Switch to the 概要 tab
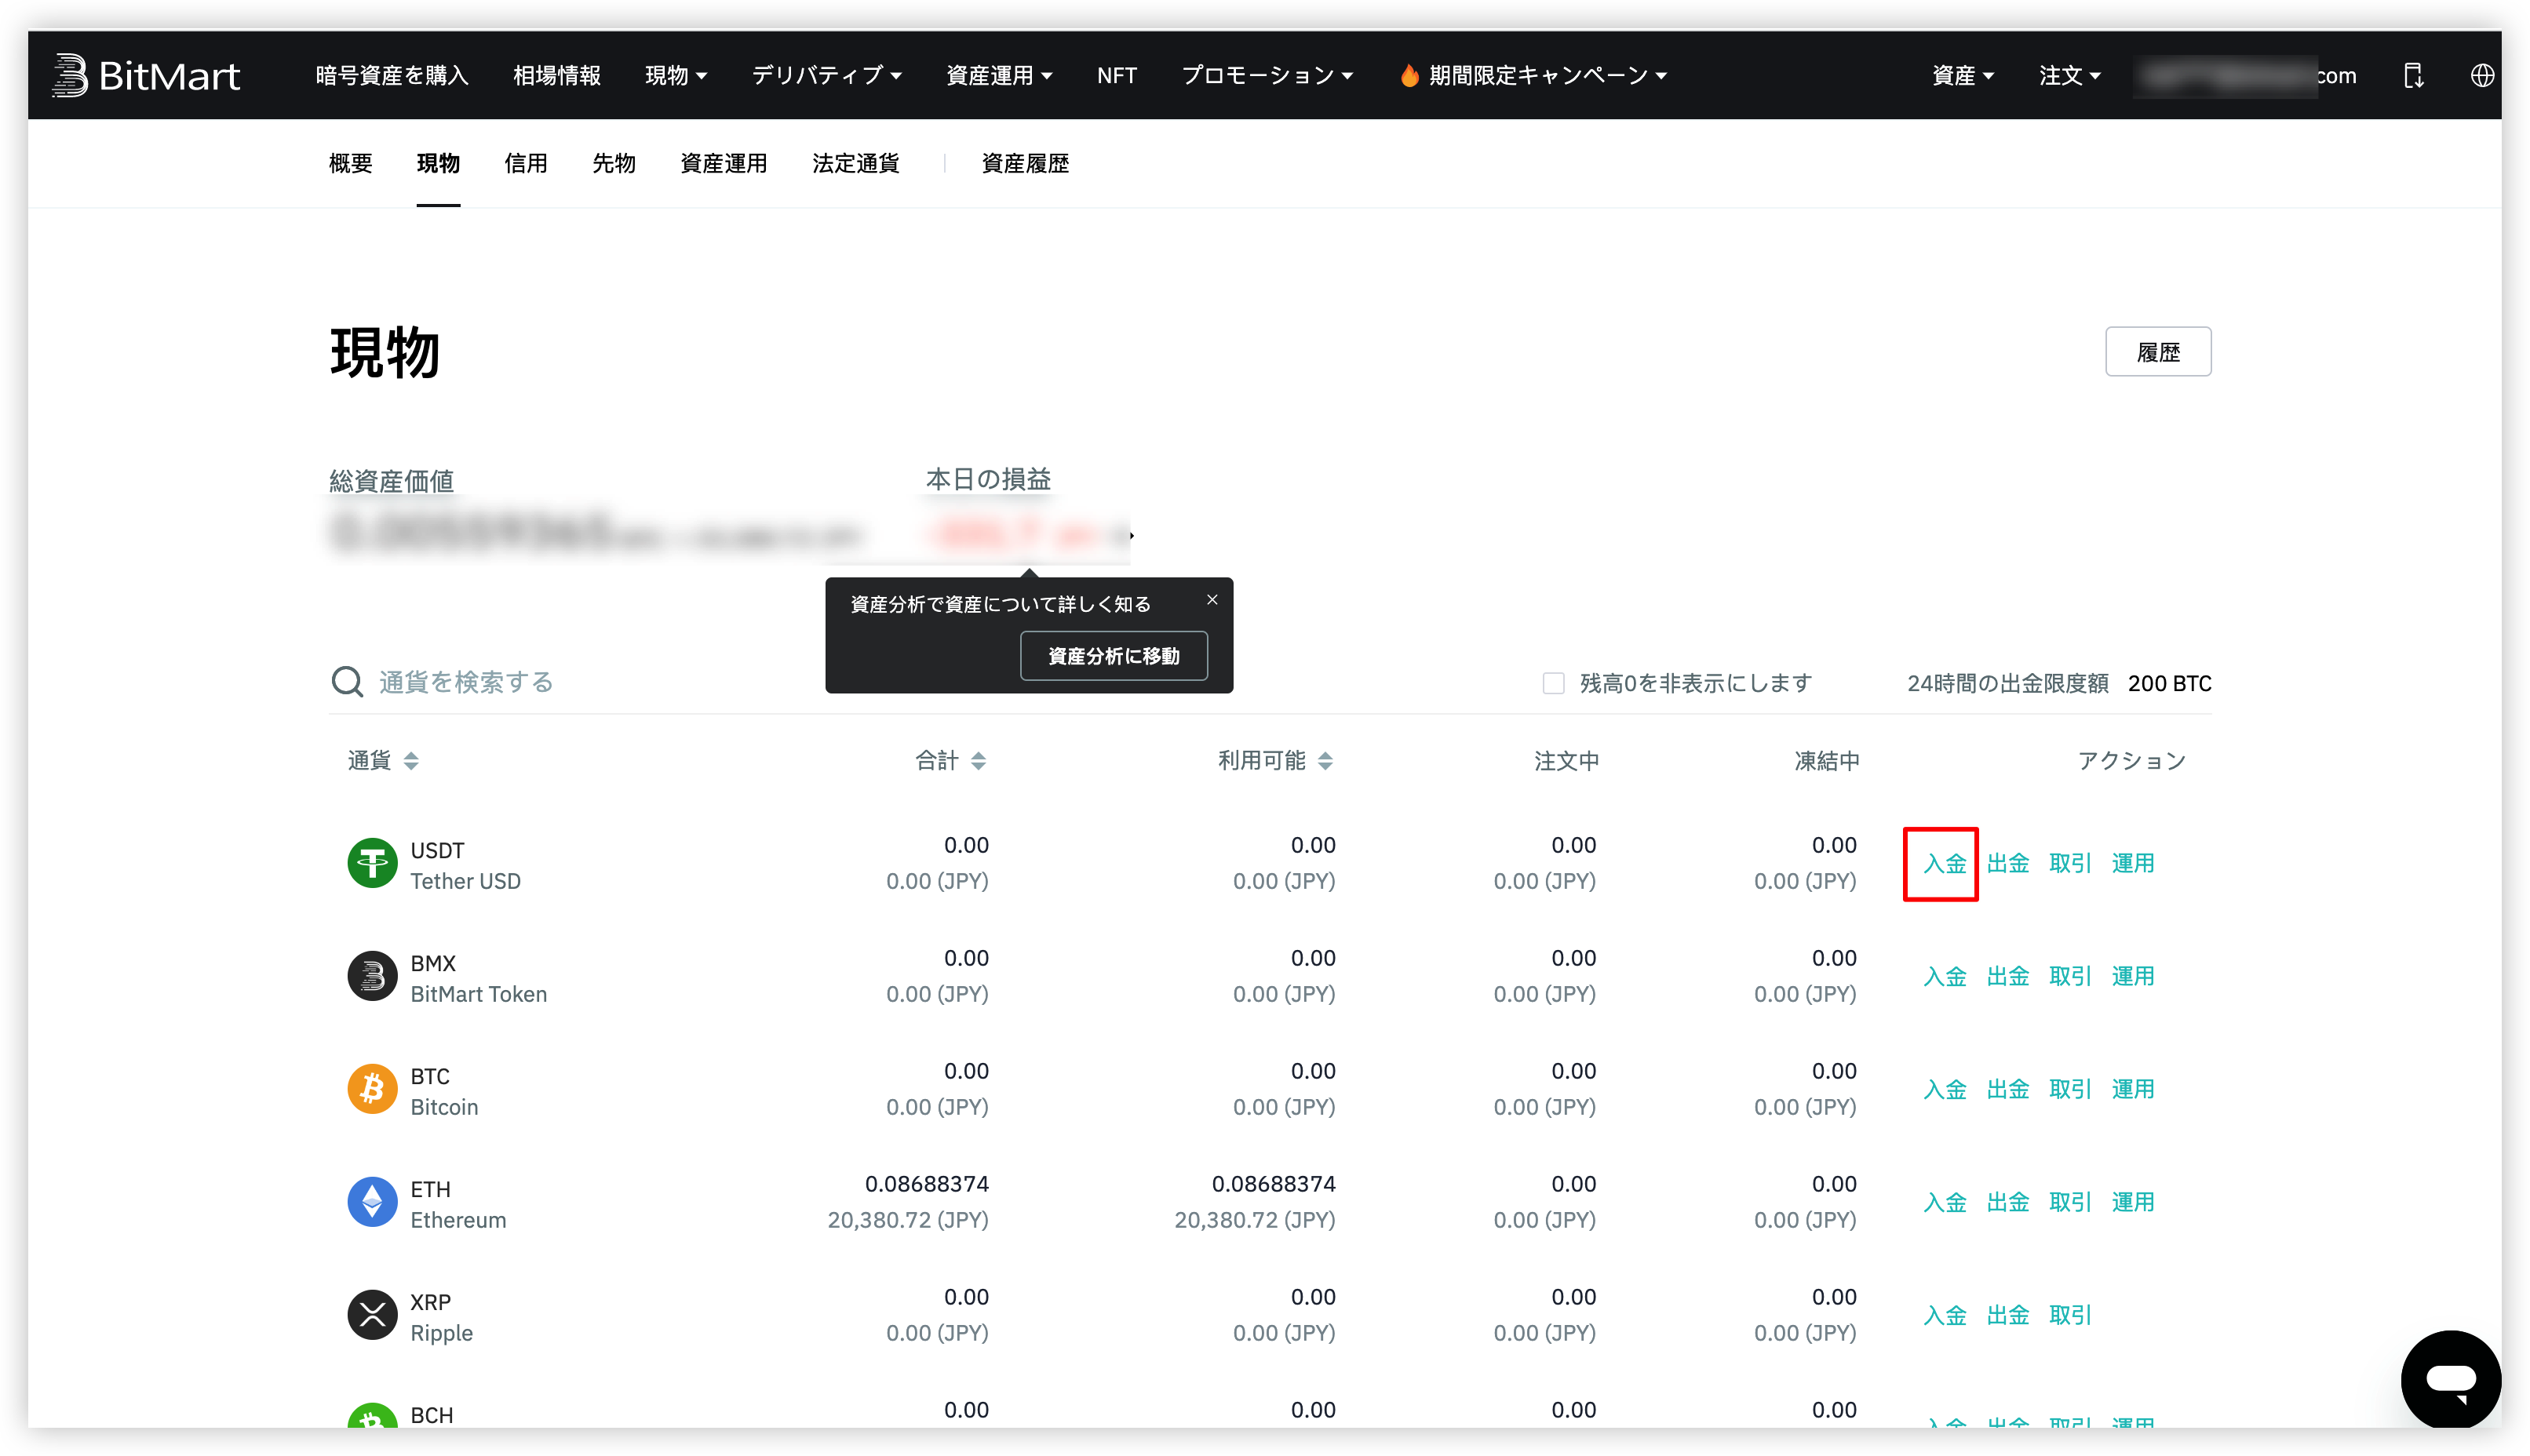This screenshot has height=1456, width=2530. pyautogui.click(x=350, y=163)
